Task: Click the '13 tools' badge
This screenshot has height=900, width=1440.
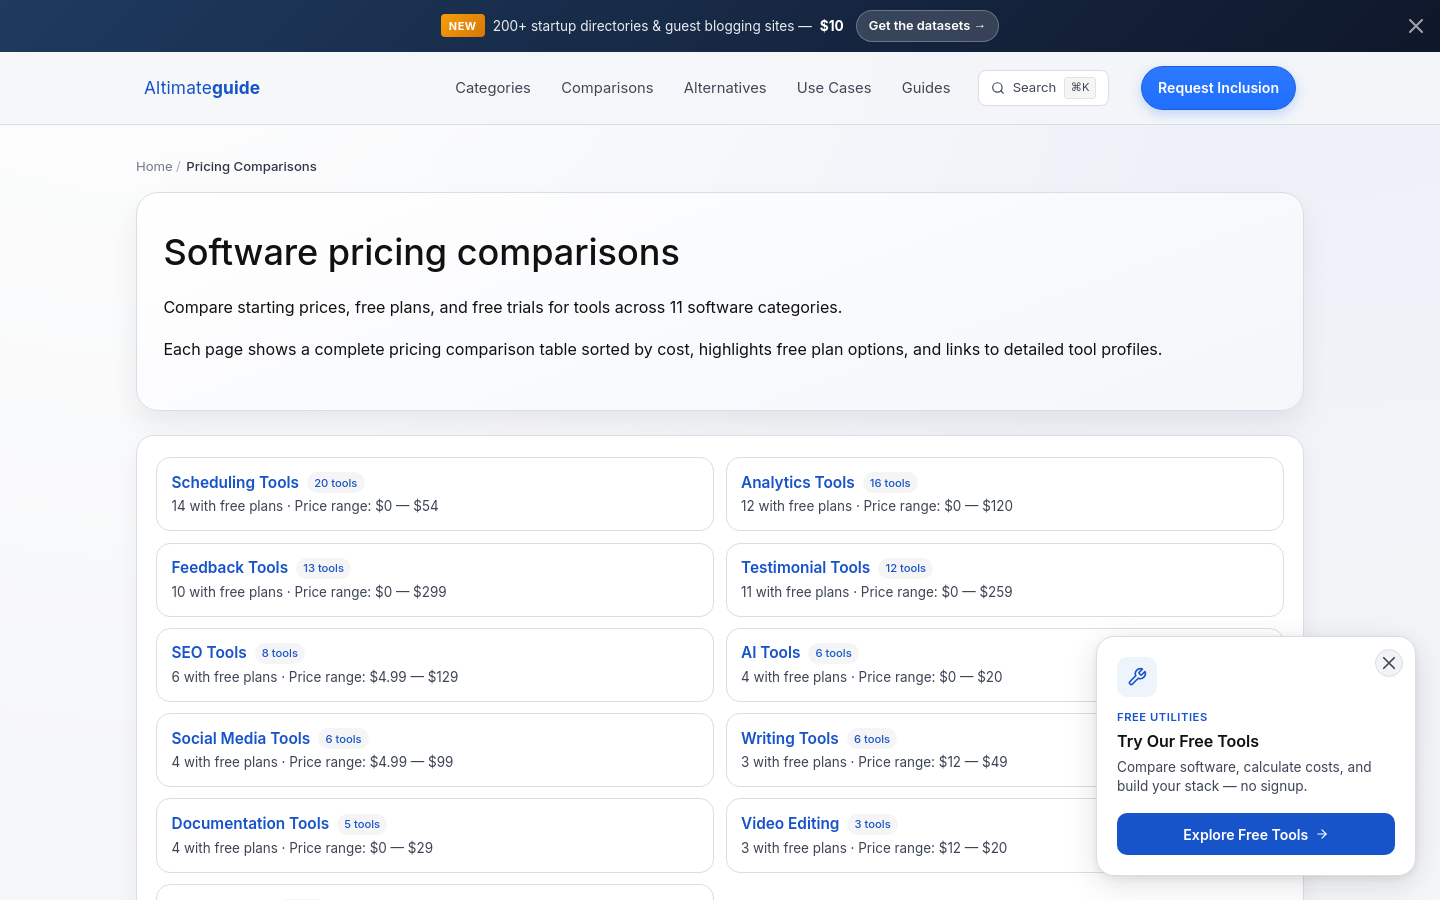Action: pos(323,568)
